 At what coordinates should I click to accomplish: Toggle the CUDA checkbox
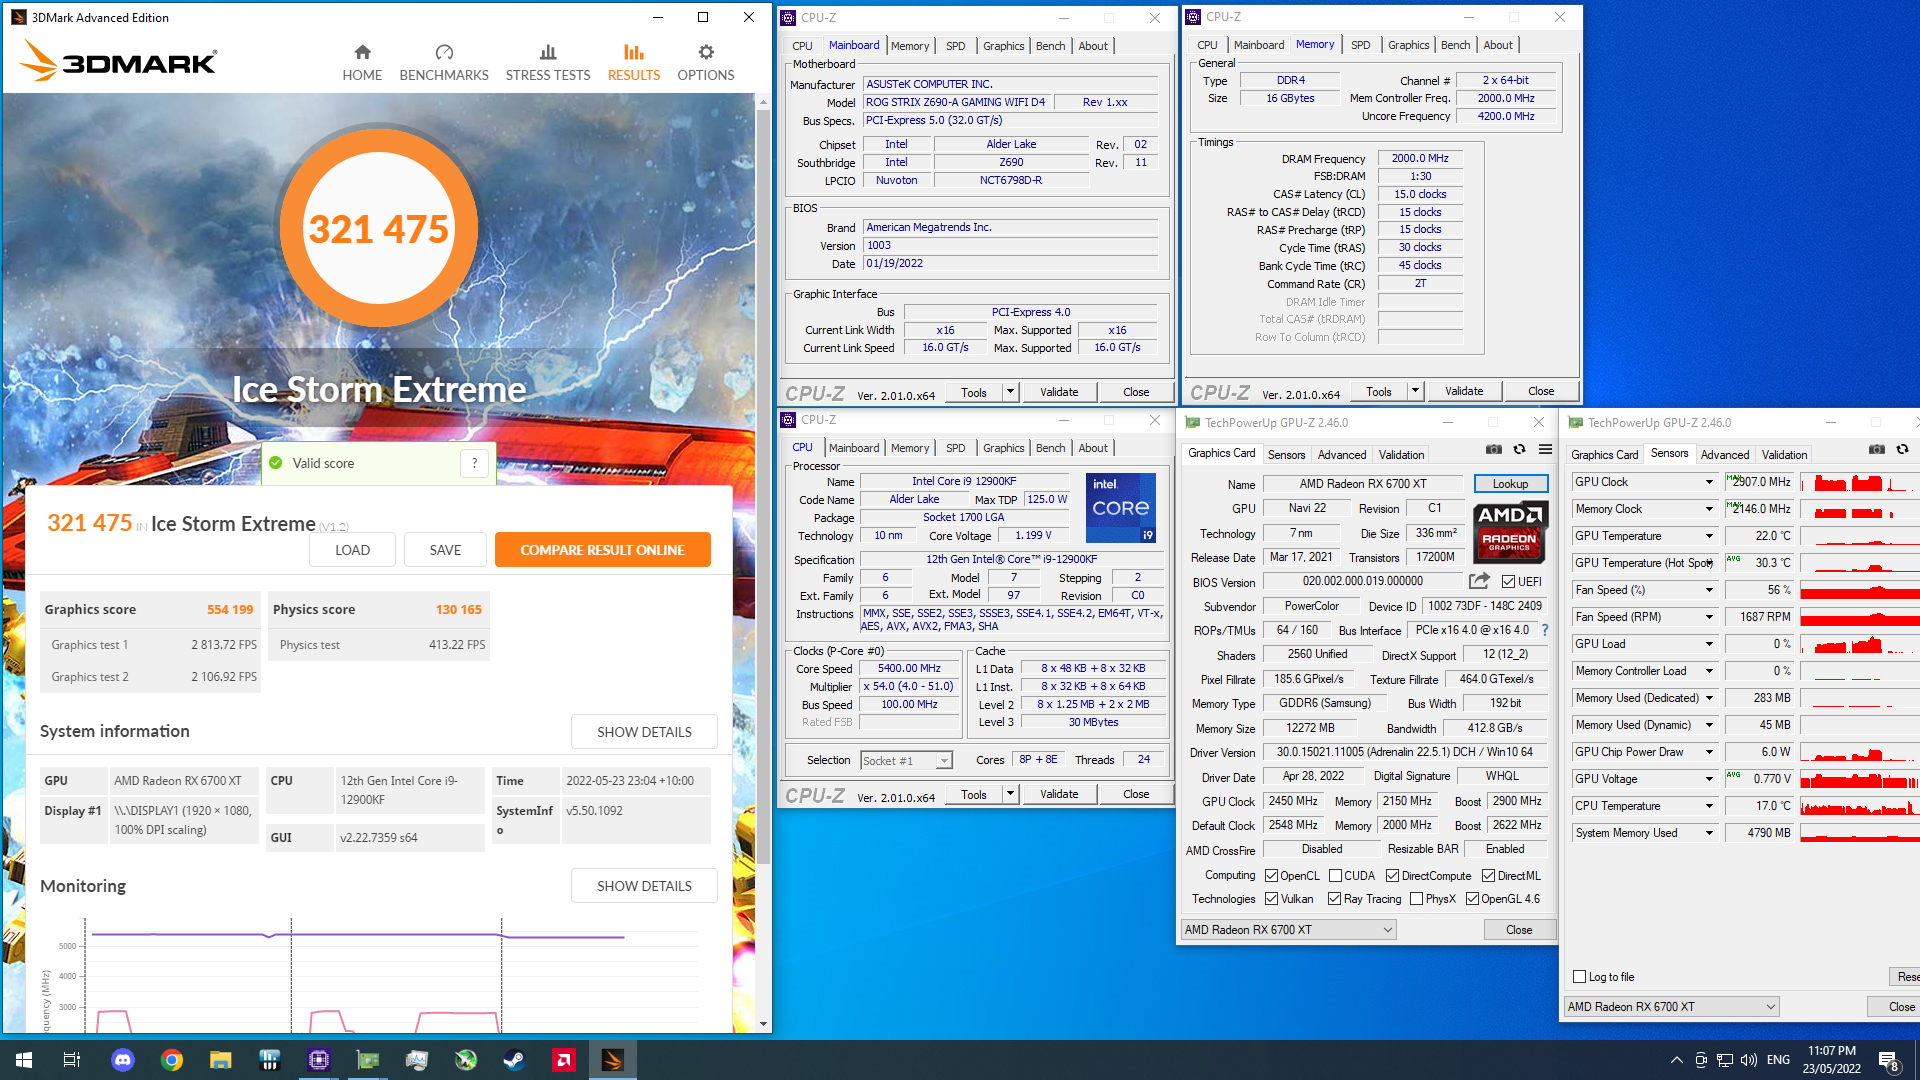pyautogui.click(x=1335, y=876)
